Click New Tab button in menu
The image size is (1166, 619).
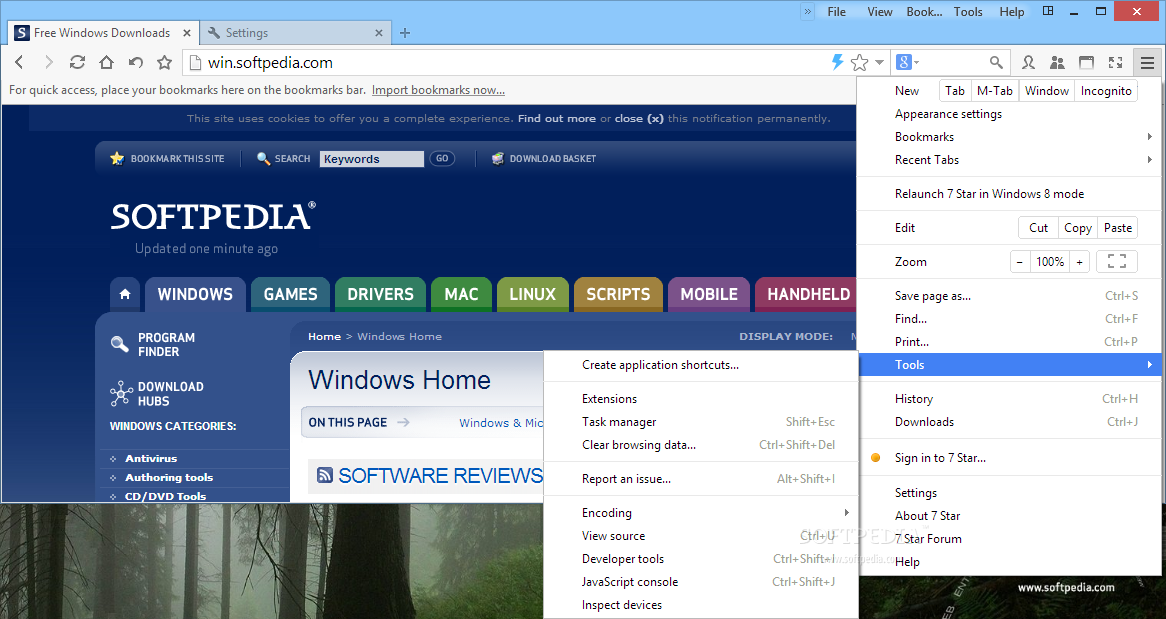coord(955,91)
